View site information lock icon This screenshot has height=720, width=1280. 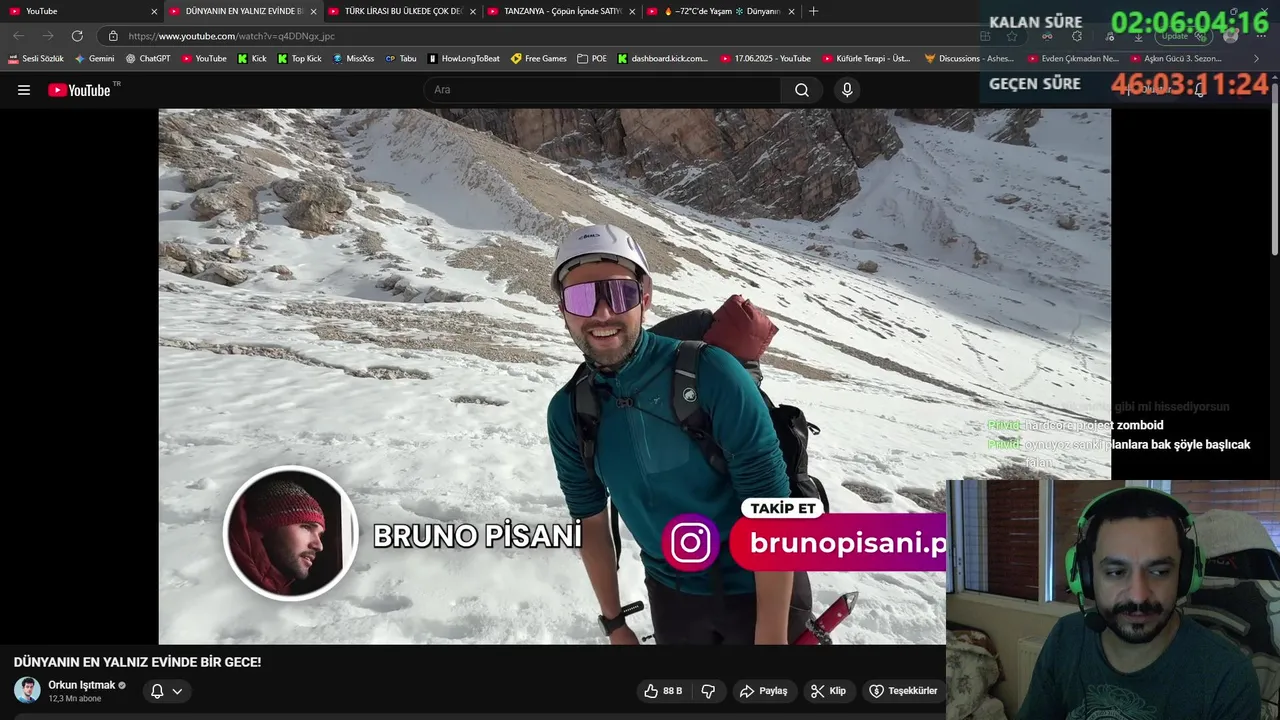[x=113, y=36]
